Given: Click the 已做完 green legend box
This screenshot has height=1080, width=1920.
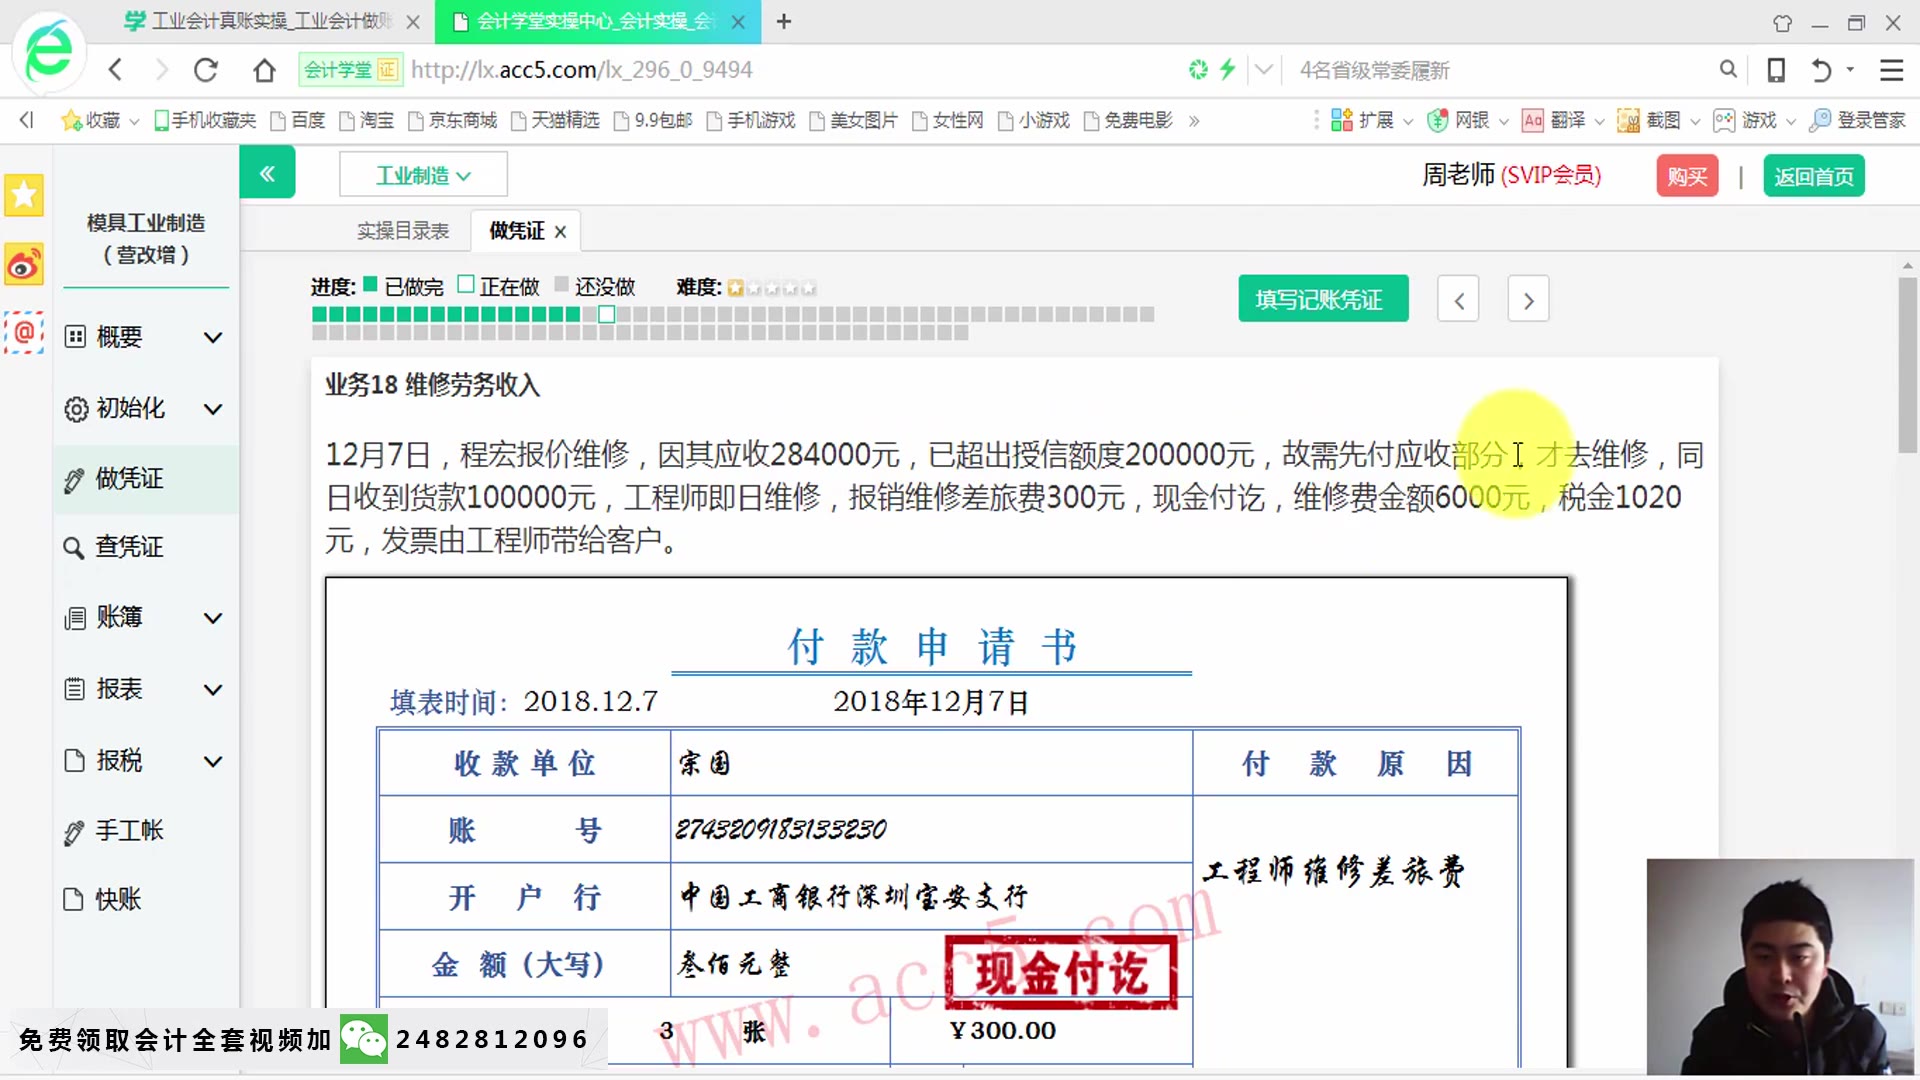Looking at the screenshot, I should pos(370,285).
